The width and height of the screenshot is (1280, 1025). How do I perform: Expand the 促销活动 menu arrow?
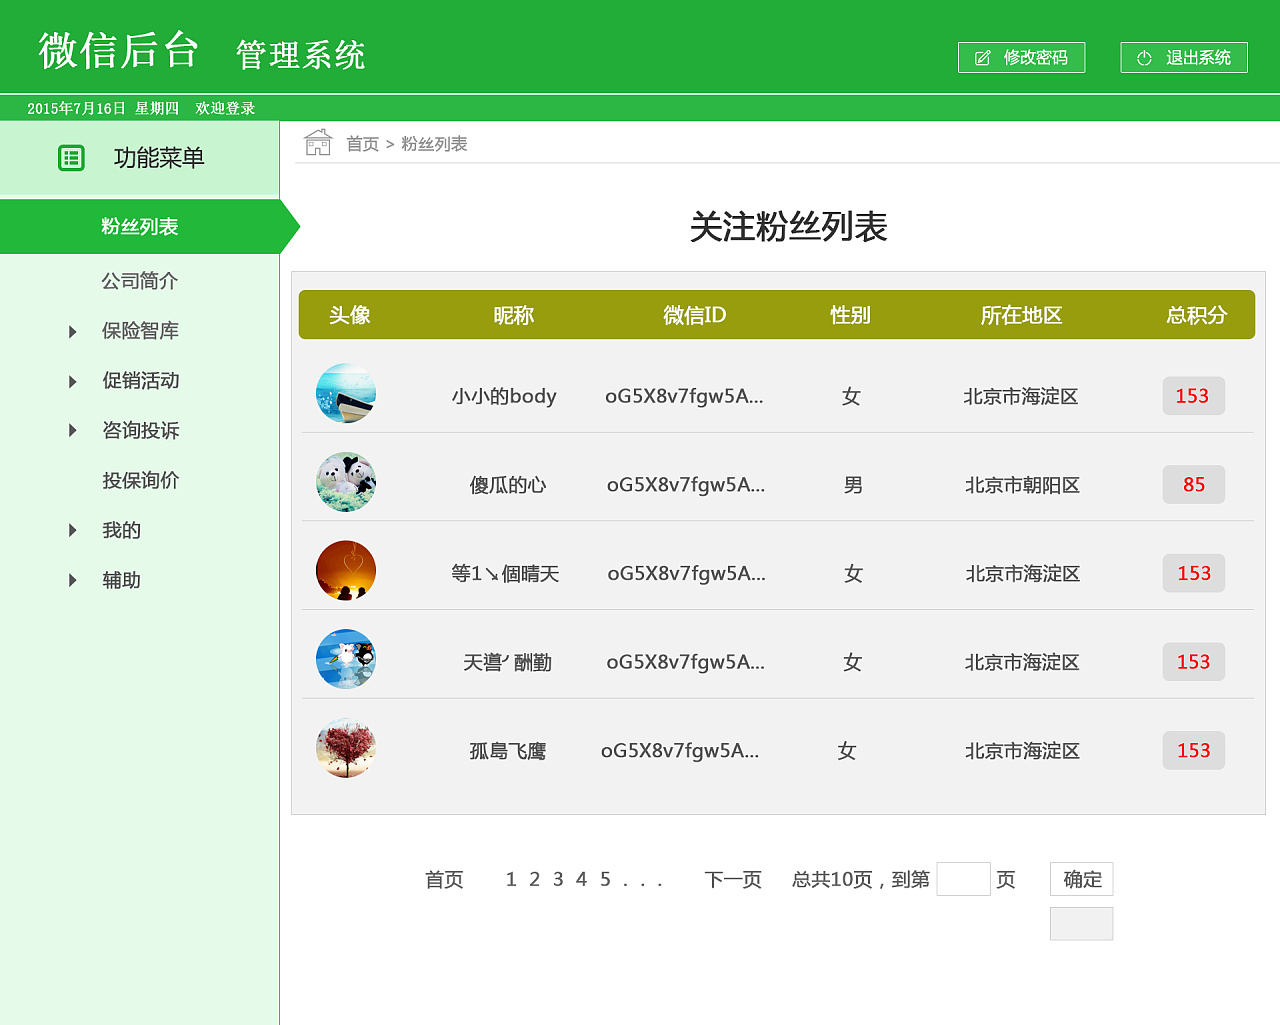[72, 382]
